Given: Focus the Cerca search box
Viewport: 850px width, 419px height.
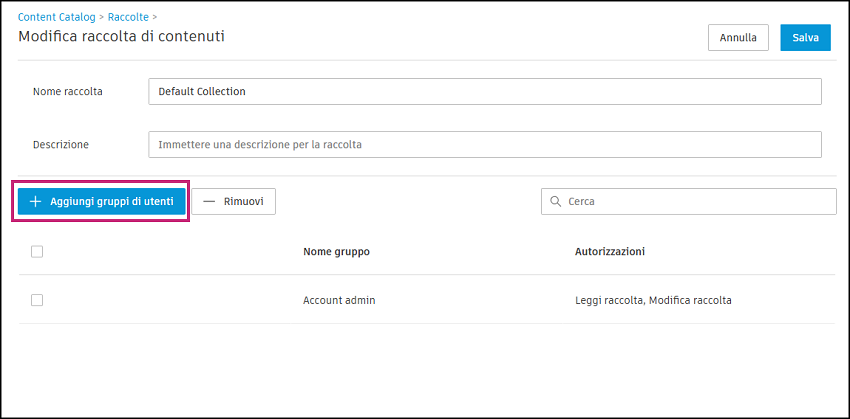Looking at the screenshot, I should point(696,201).
